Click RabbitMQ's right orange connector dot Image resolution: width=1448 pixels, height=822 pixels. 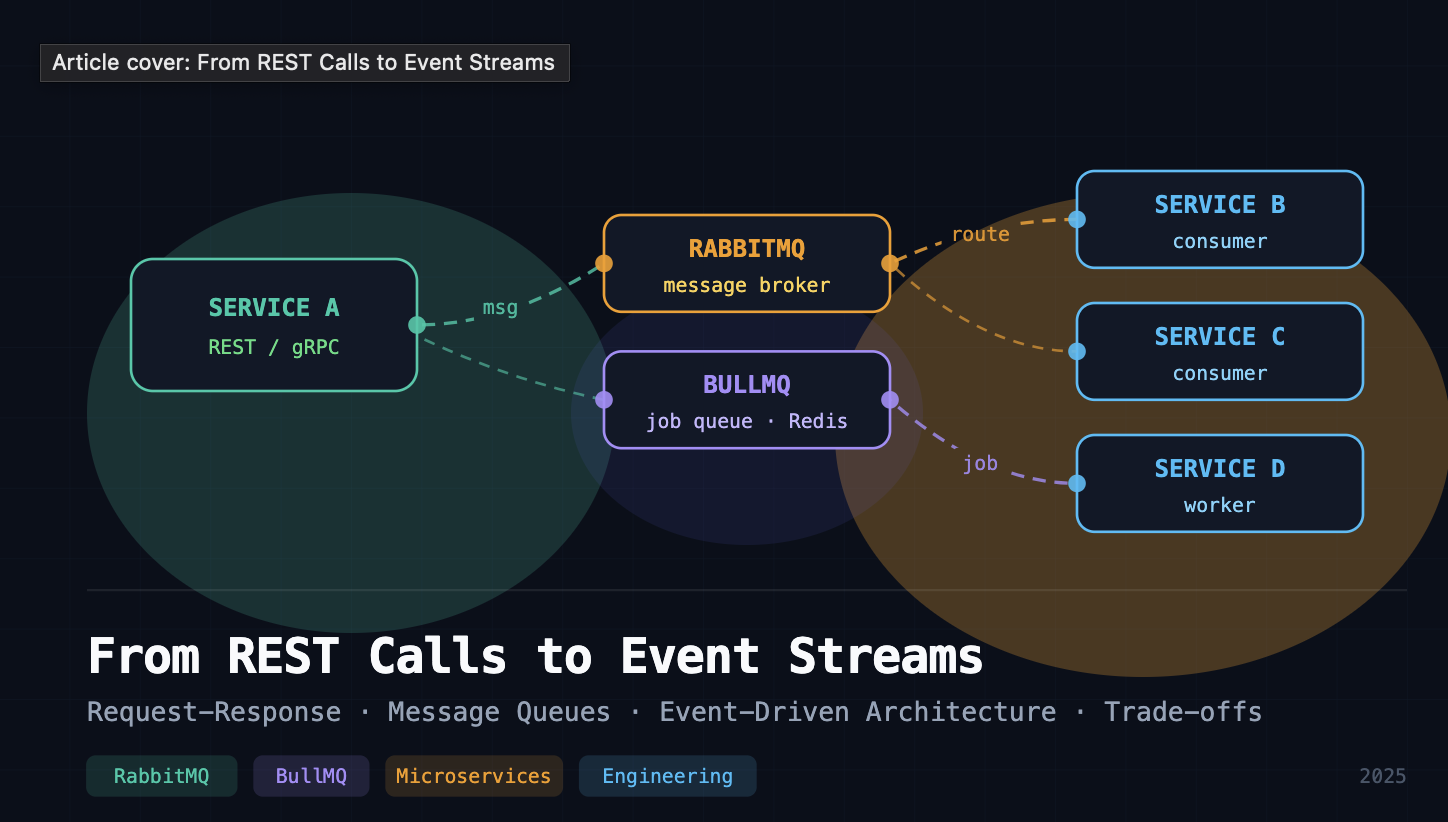890,264
